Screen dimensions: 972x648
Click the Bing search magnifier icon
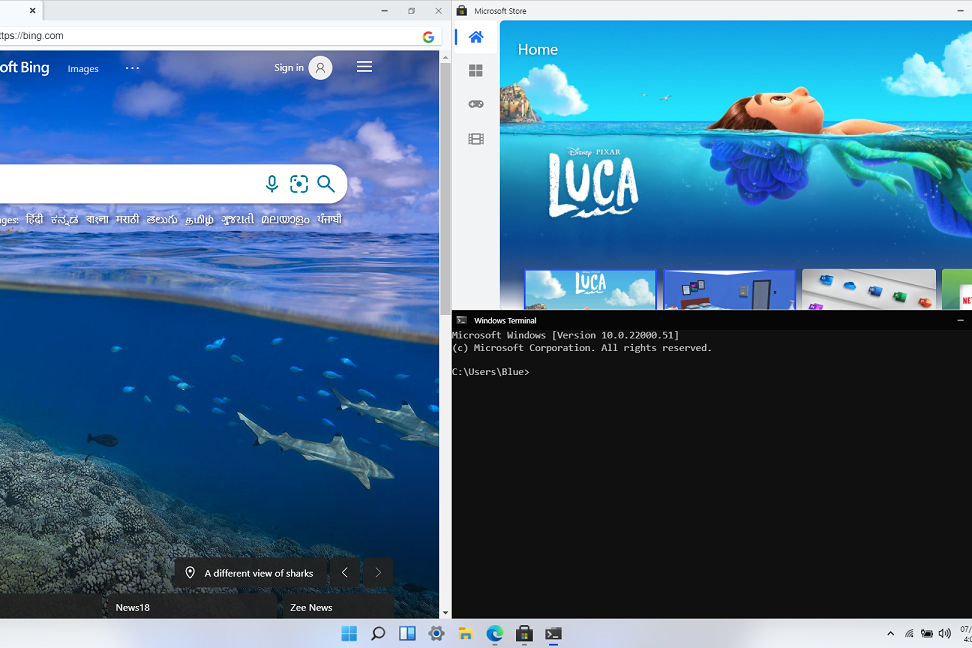click(326, 184)
